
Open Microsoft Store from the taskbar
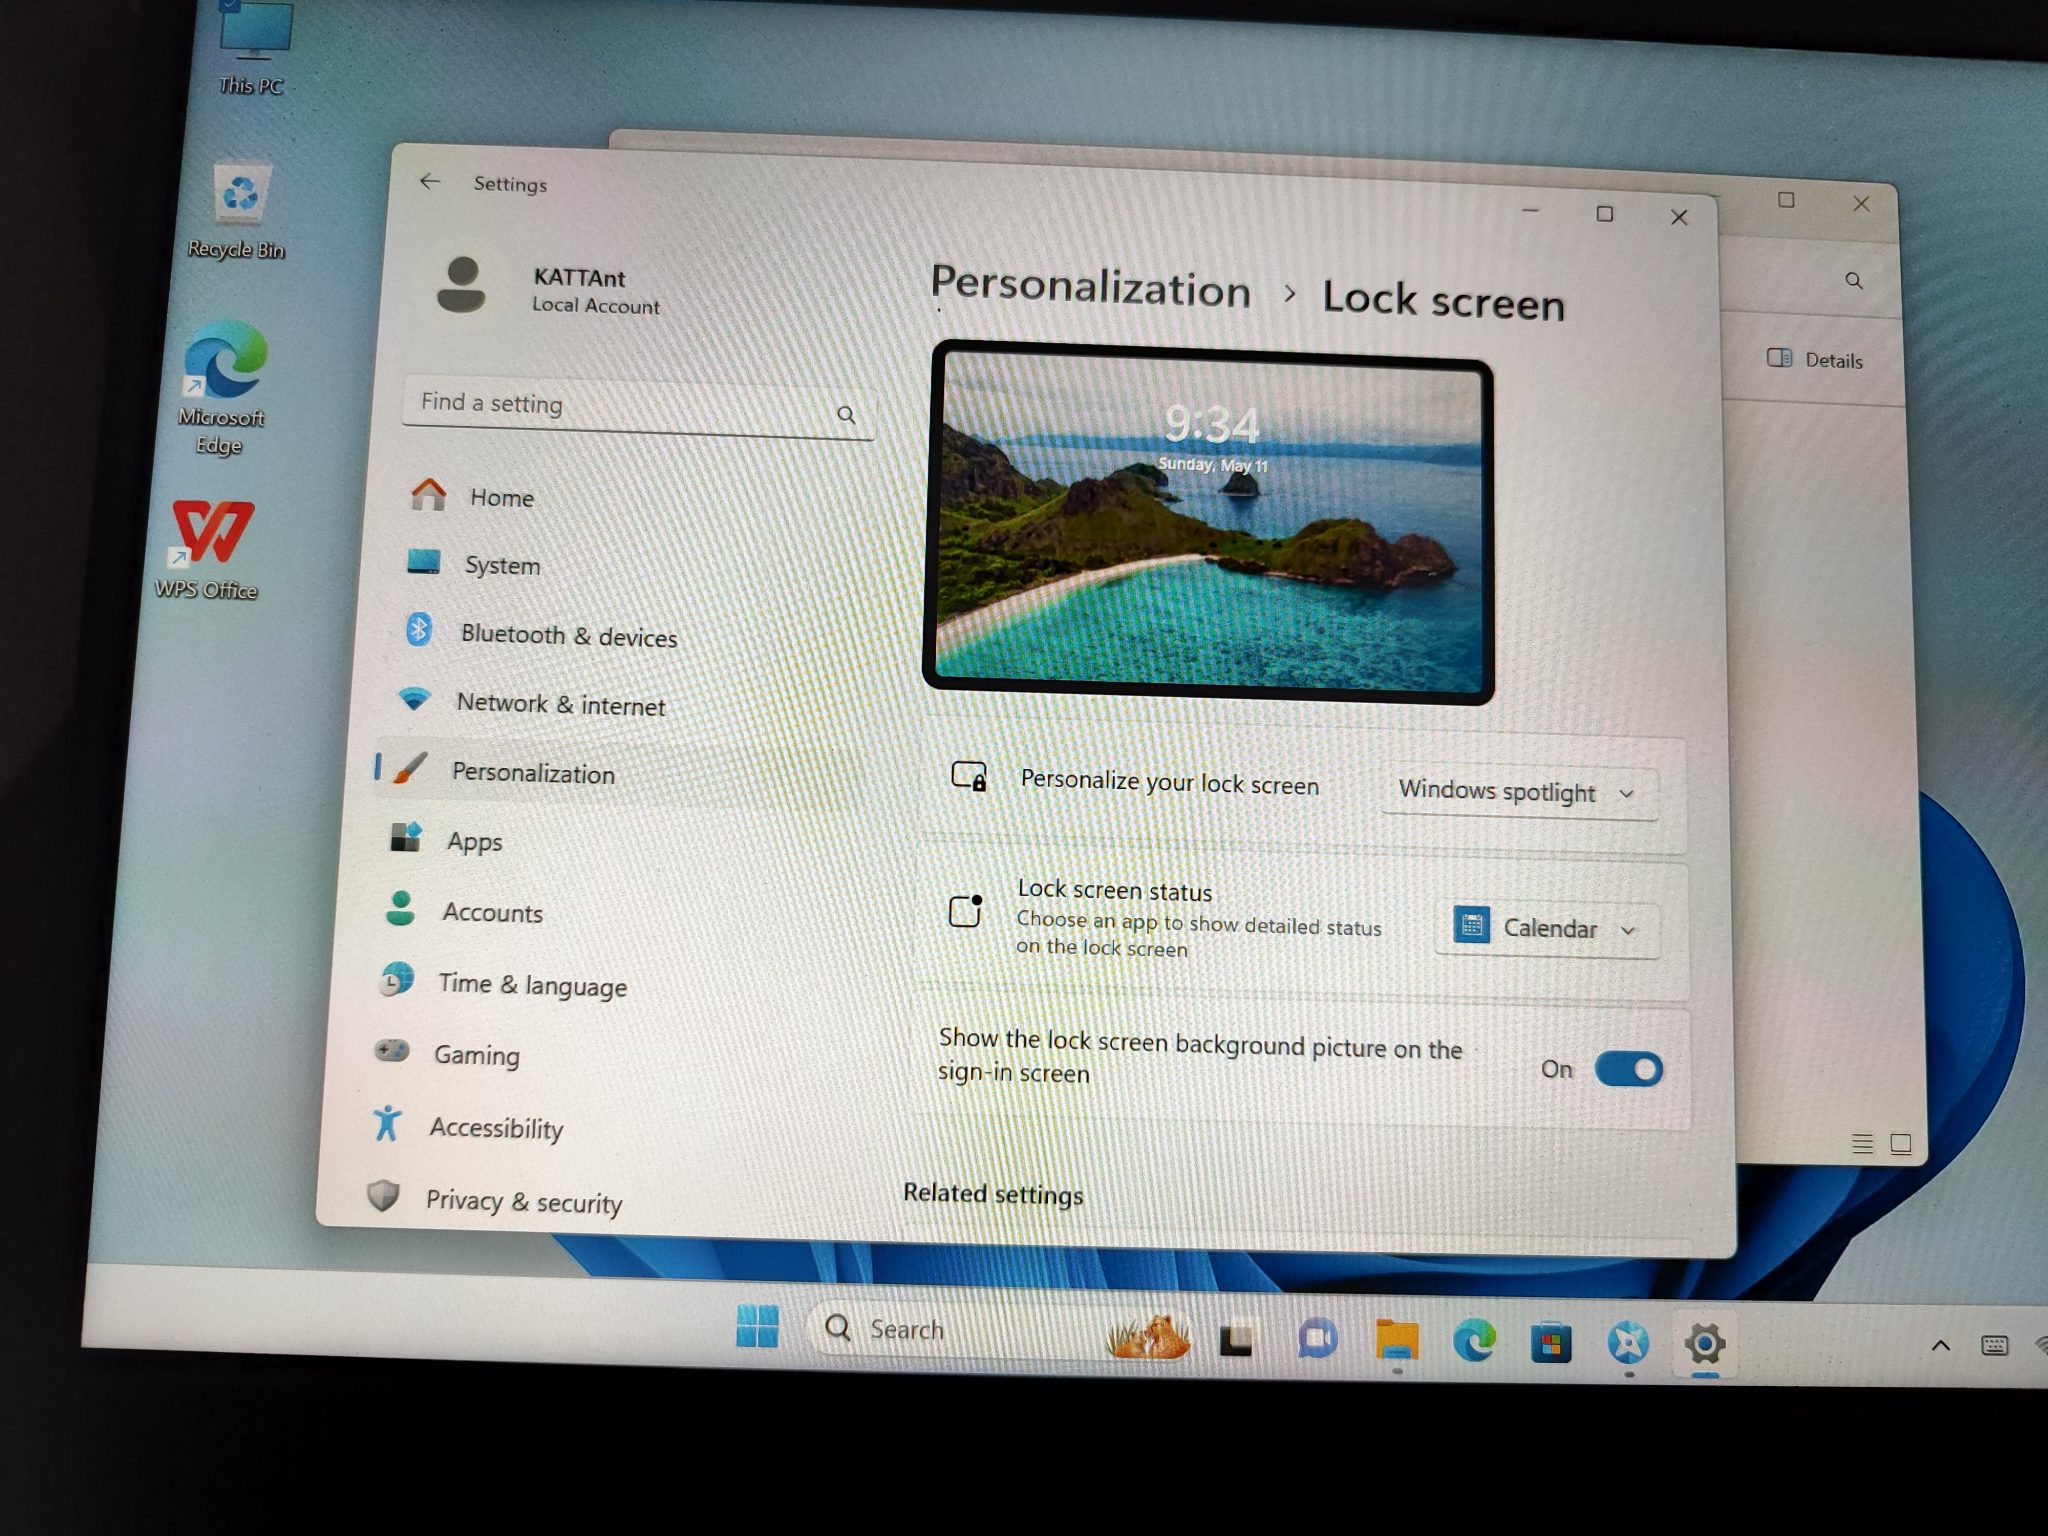point(1550,1342)
